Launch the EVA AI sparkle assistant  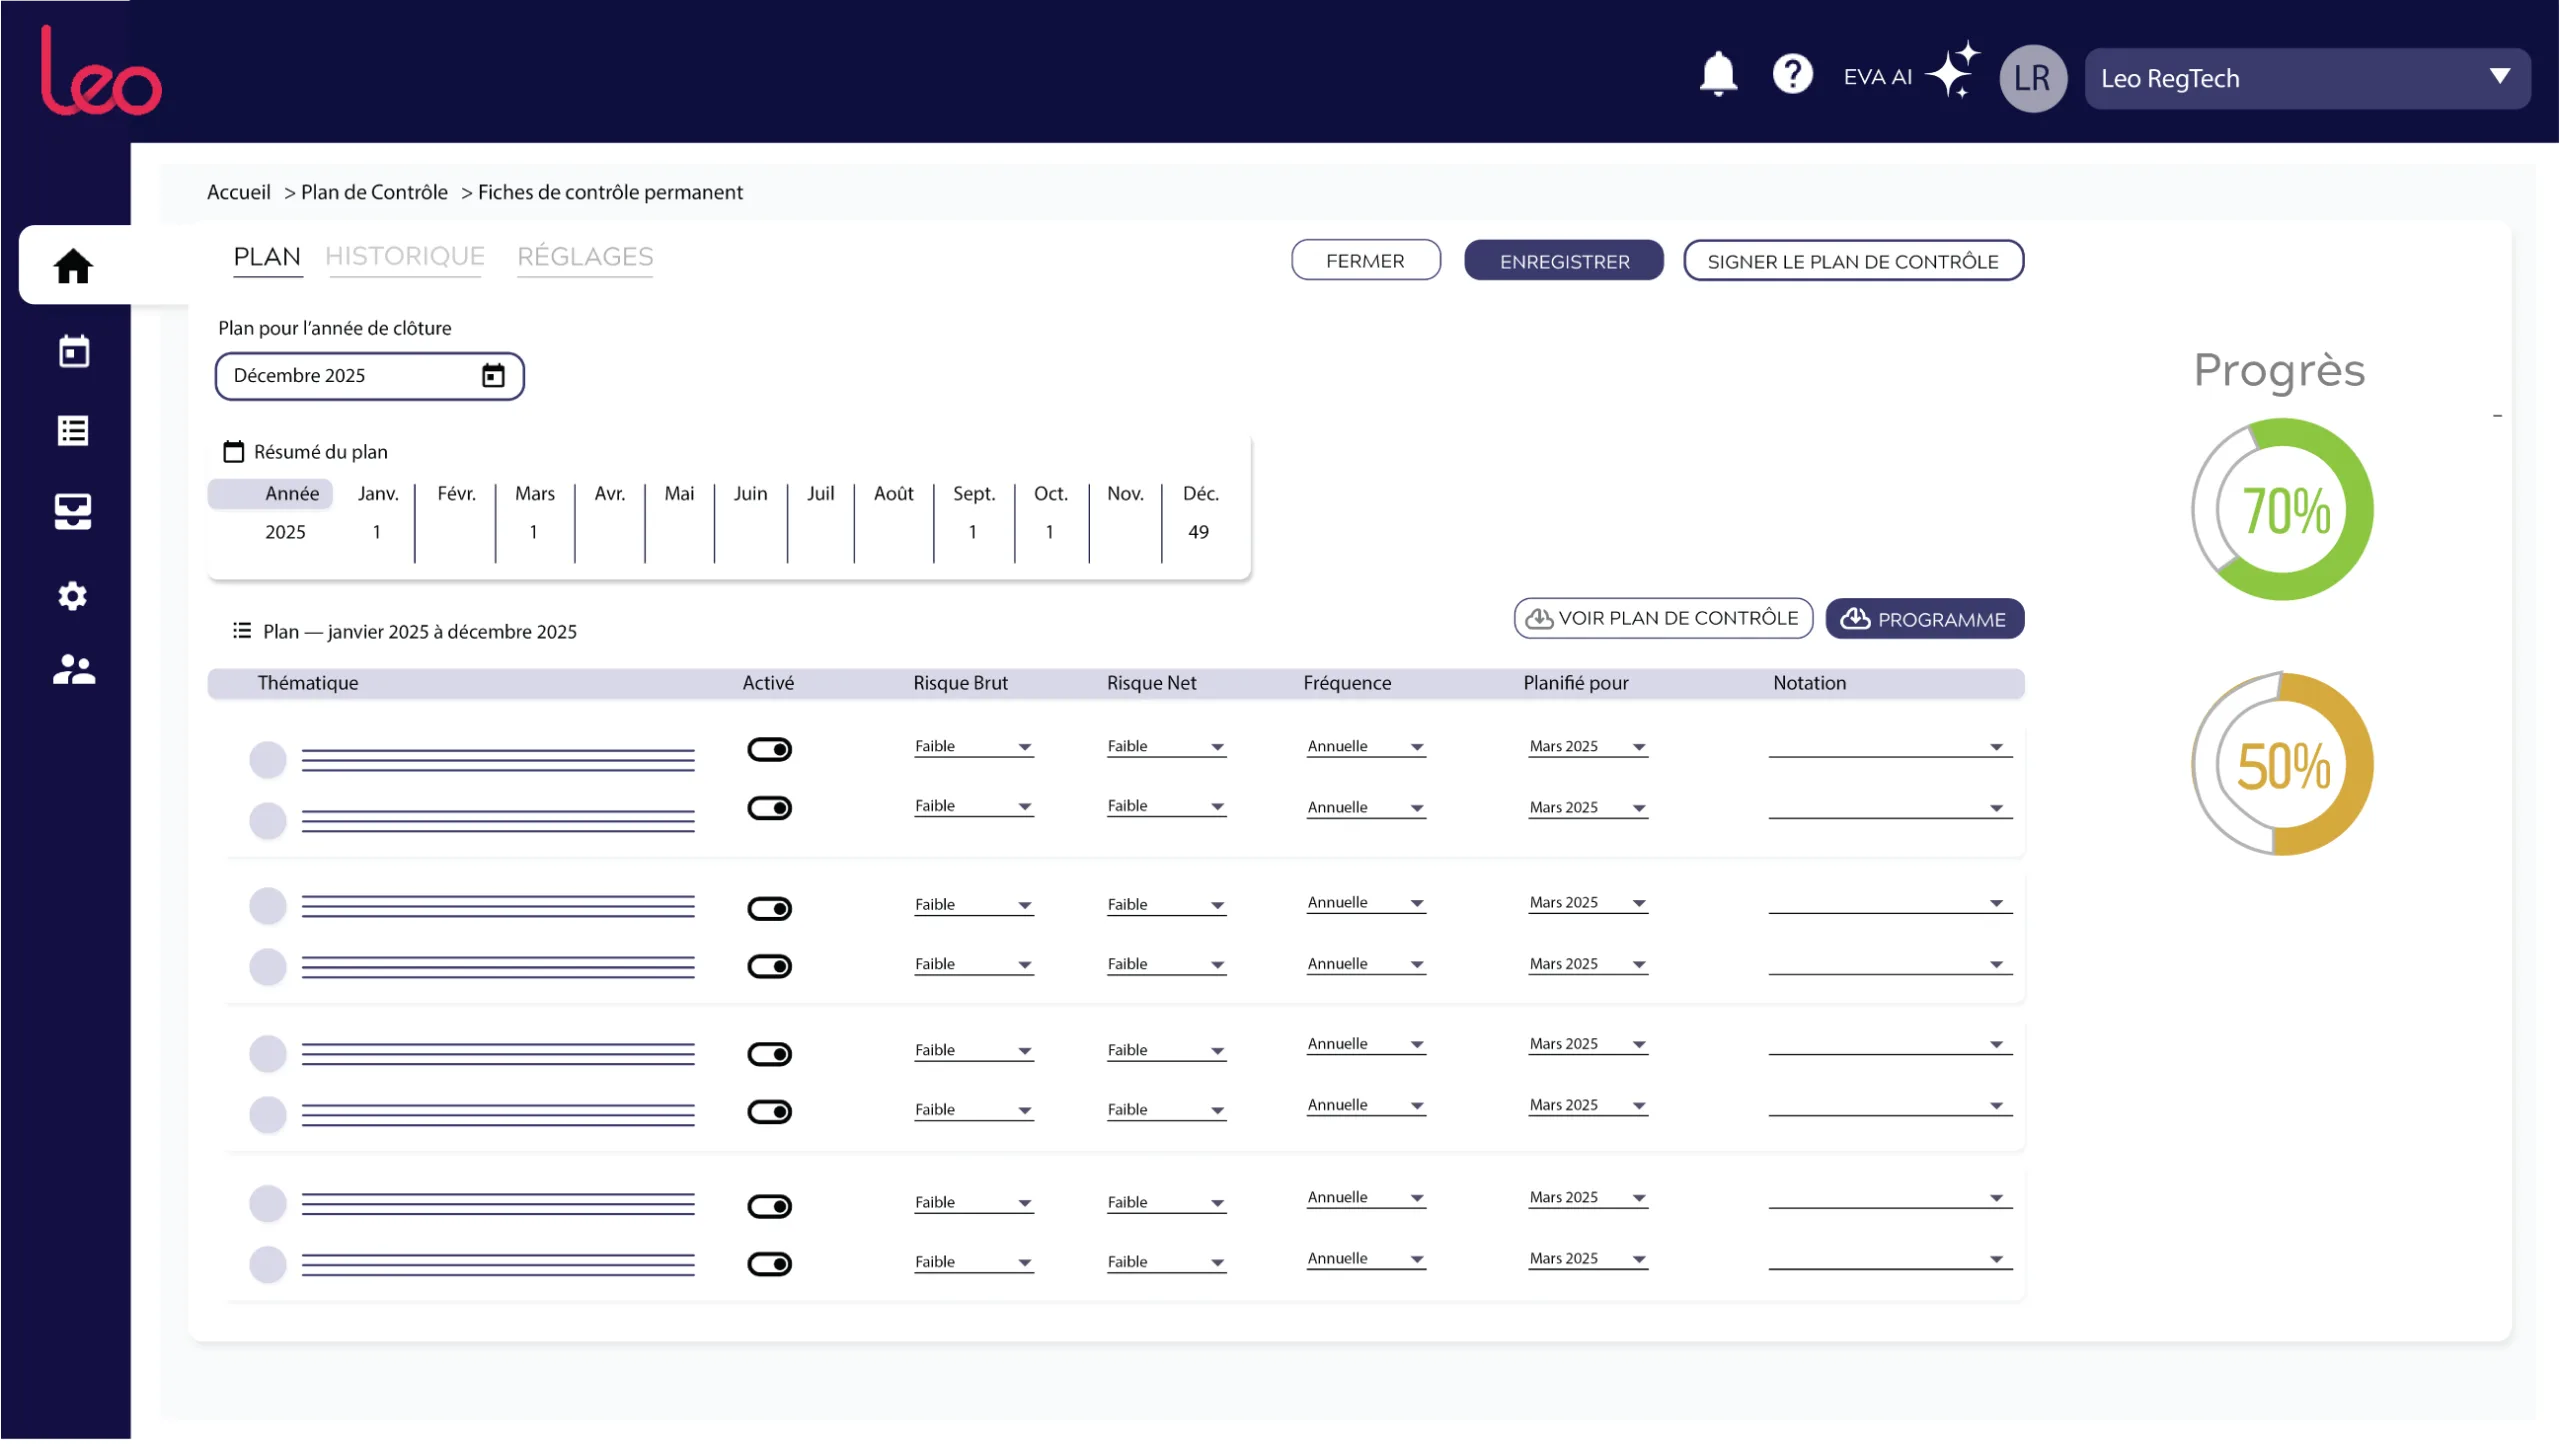[1952, 70]
